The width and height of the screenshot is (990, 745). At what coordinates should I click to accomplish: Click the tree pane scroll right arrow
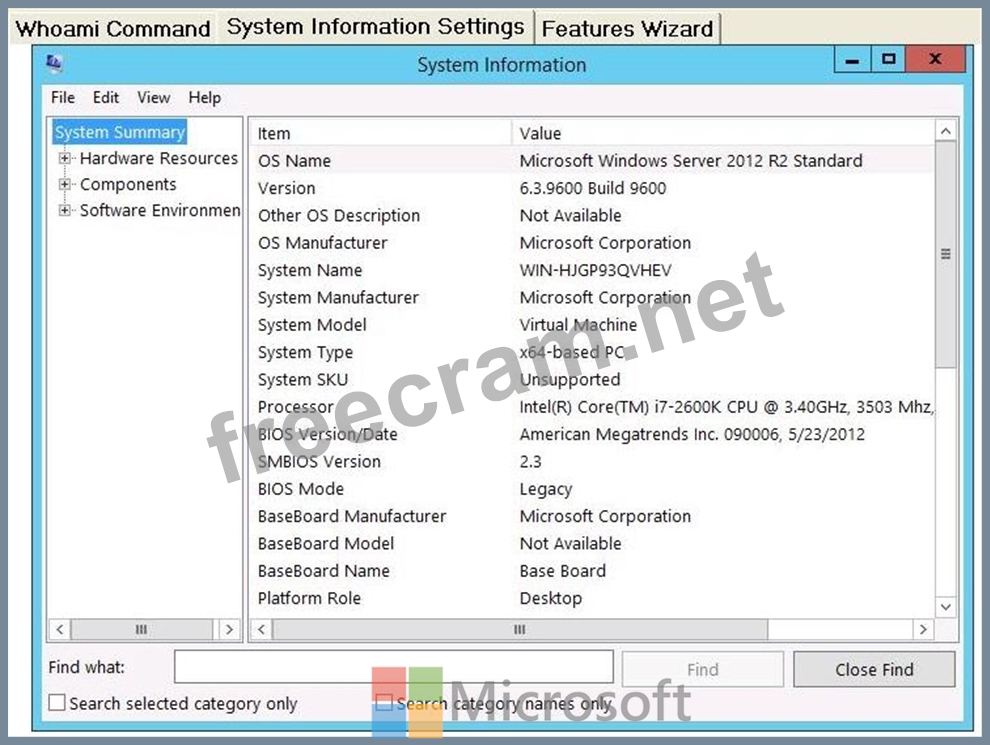point(229,629)
